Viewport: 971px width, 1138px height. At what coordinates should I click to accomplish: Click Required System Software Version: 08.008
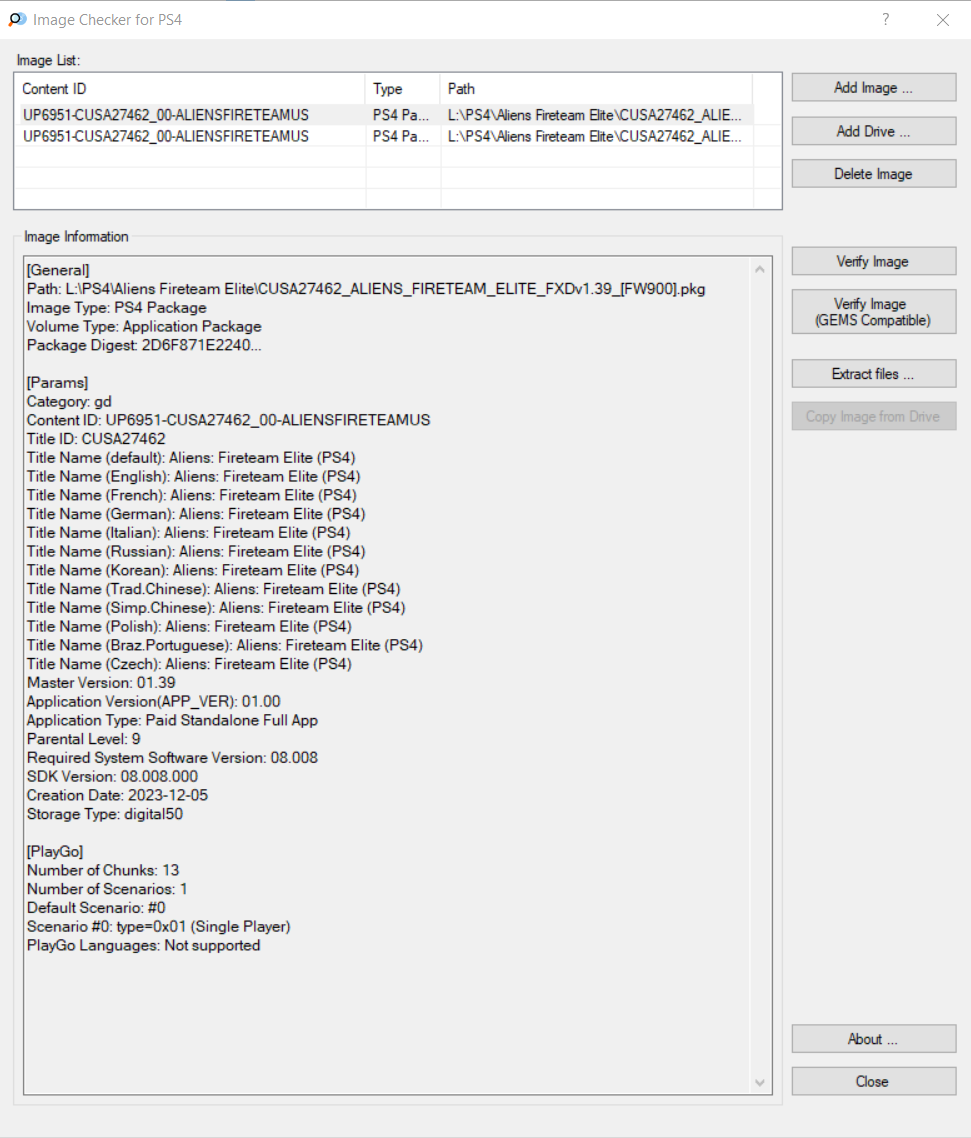(x=172, y=758)
